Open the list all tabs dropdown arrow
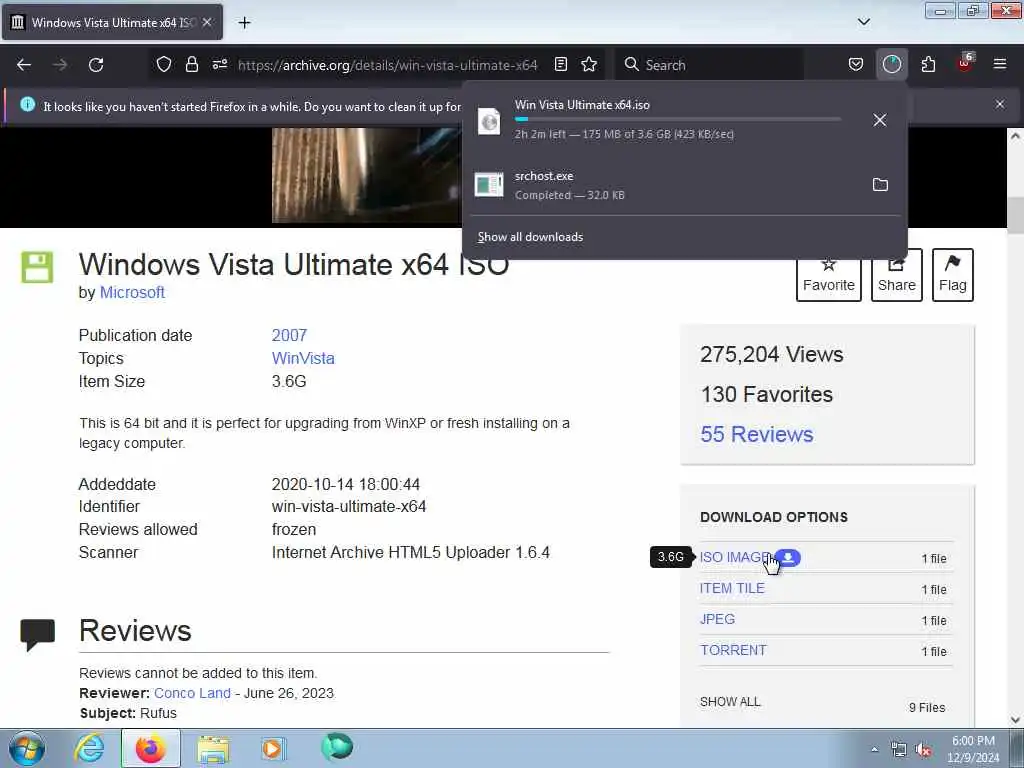Image resolution: width=1024 pixels, height=768 pixels. click(863, 22)
